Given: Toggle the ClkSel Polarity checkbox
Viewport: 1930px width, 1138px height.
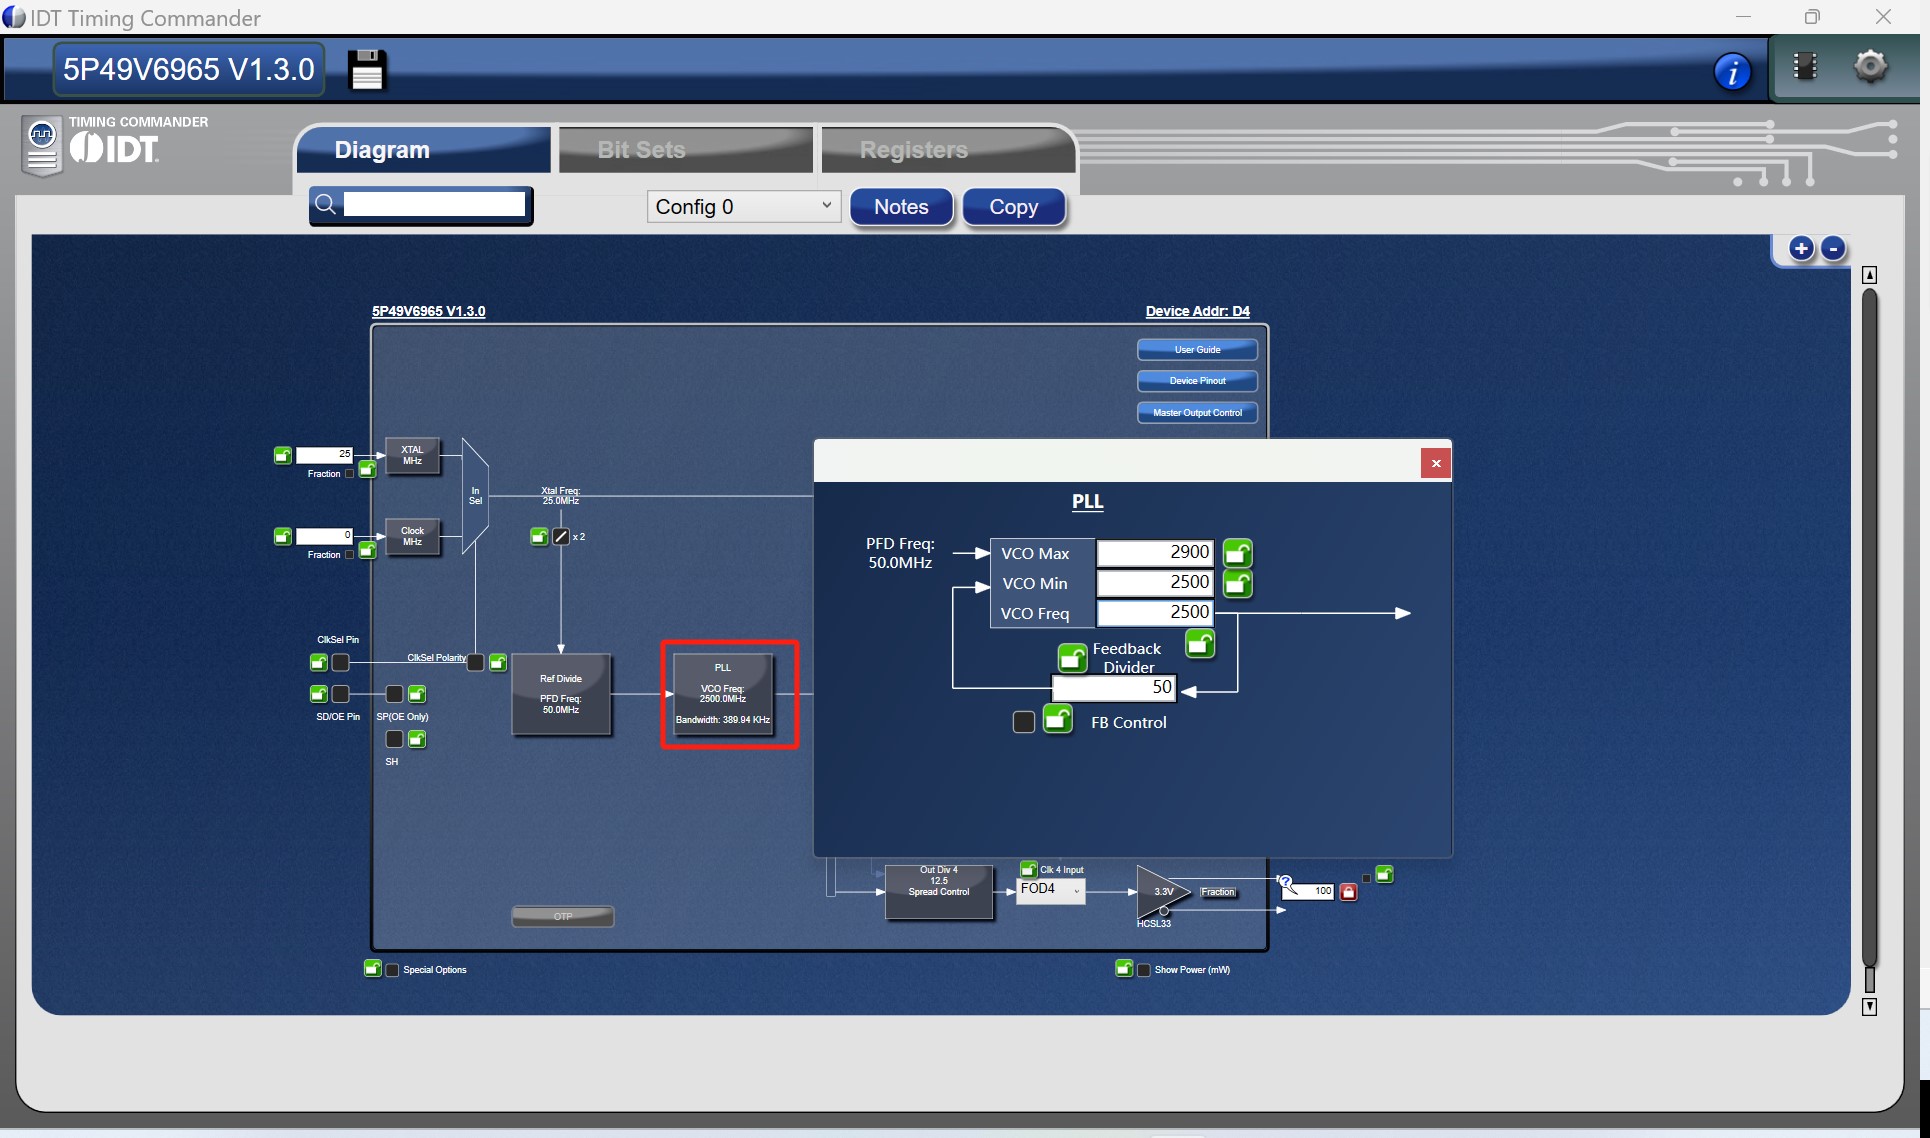Looking at the screenshot, I should (x=476, y=662).
